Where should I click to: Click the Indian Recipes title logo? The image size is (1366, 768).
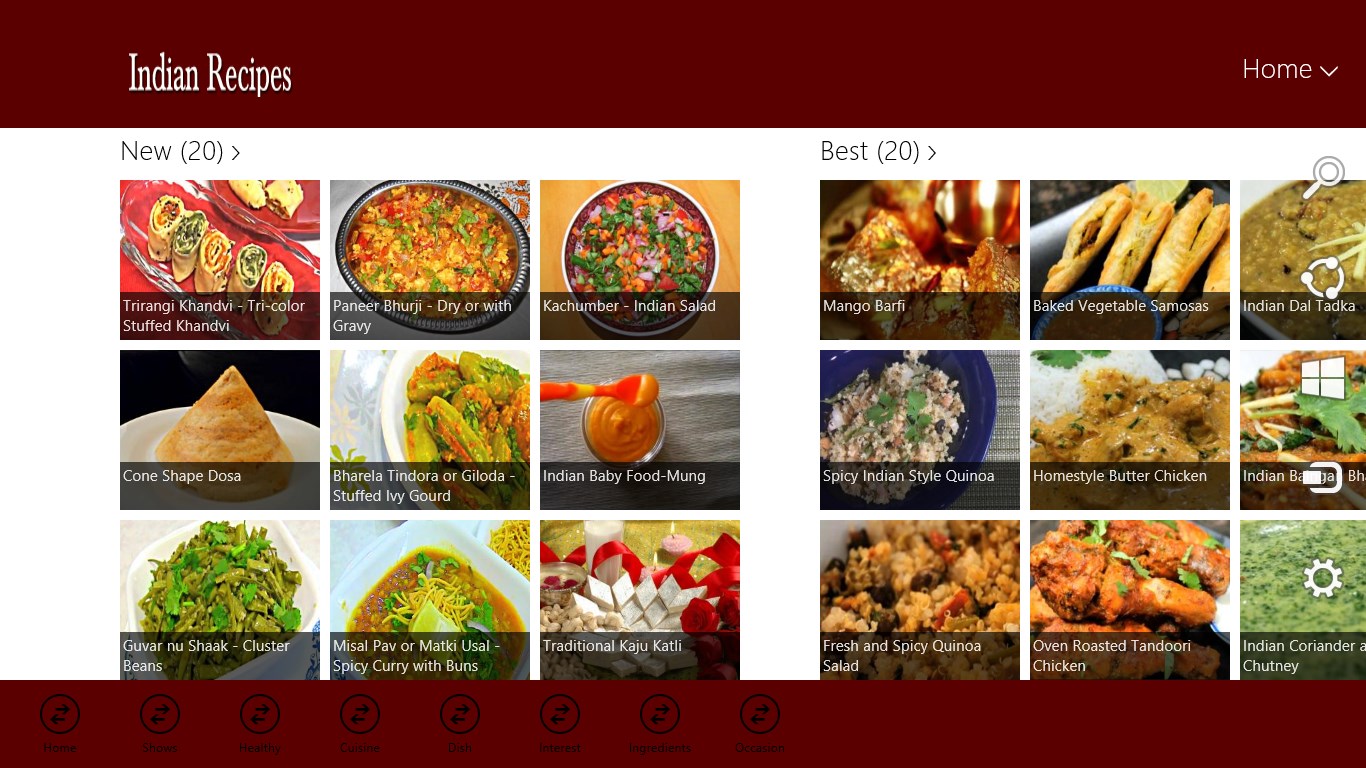(210, 74)
